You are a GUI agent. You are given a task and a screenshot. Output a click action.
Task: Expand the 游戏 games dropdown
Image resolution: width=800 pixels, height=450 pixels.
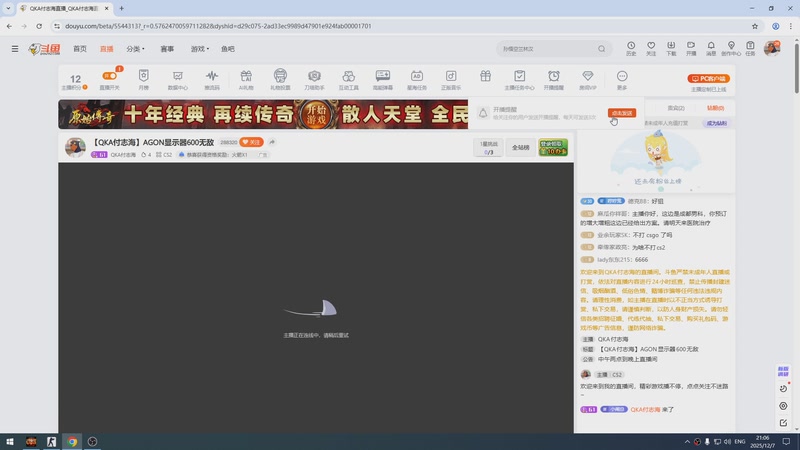199,49
